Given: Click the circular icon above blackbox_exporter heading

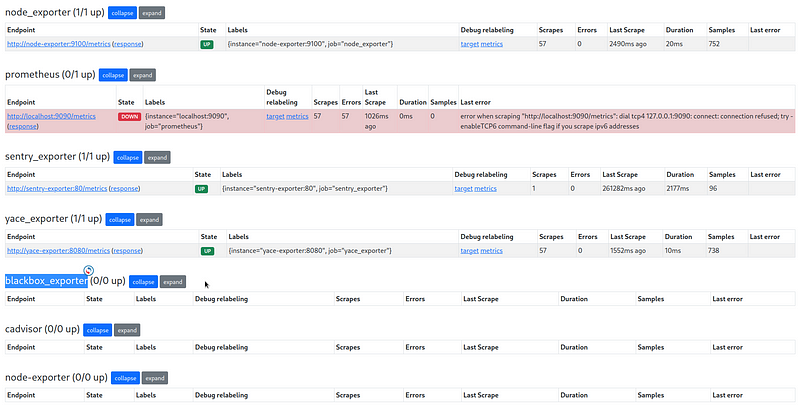Looking at the screenshot, I should coord(88,270).
